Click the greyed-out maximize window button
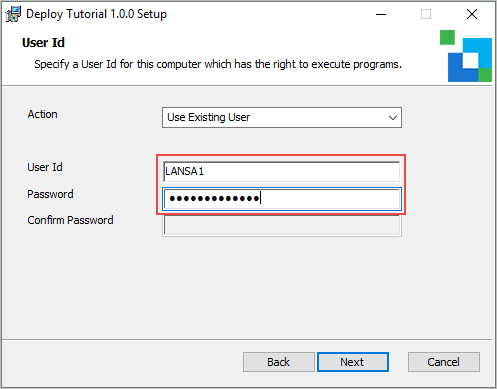This screenshot has height=389, width=497. 426,14
